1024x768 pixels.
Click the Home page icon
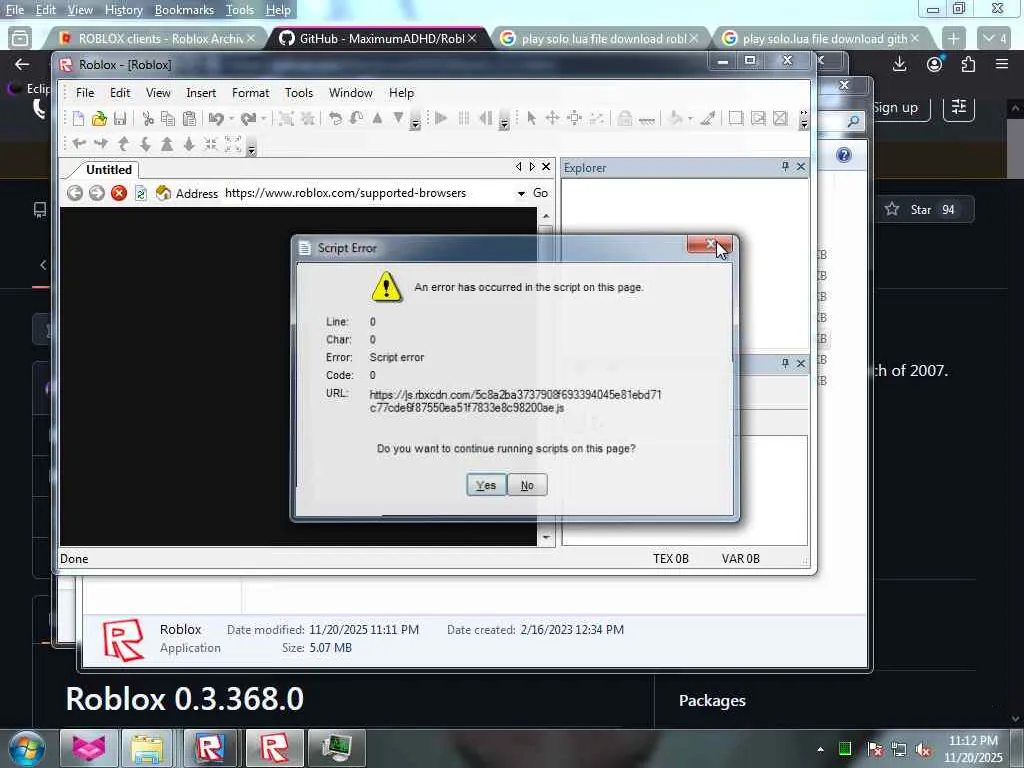tap(163, 193)
